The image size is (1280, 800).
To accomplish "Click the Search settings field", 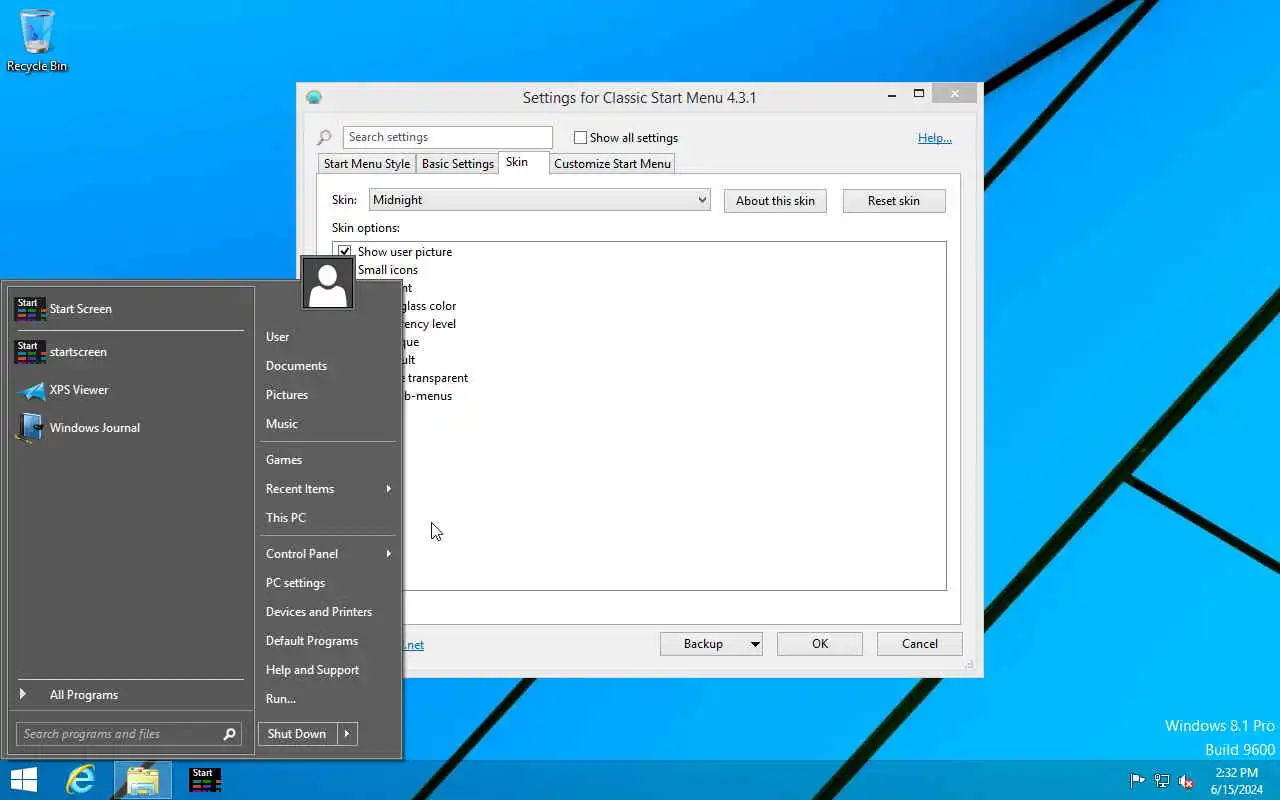I will tap(448, 137).
